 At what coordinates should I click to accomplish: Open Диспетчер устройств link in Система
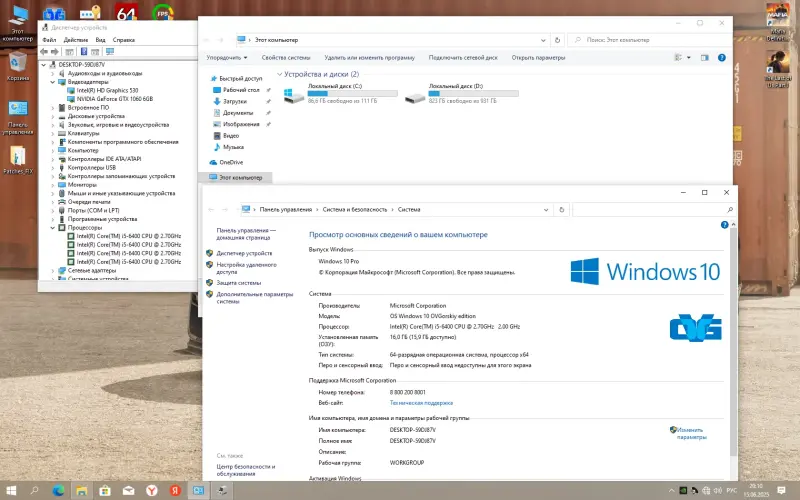pos(244,253)
